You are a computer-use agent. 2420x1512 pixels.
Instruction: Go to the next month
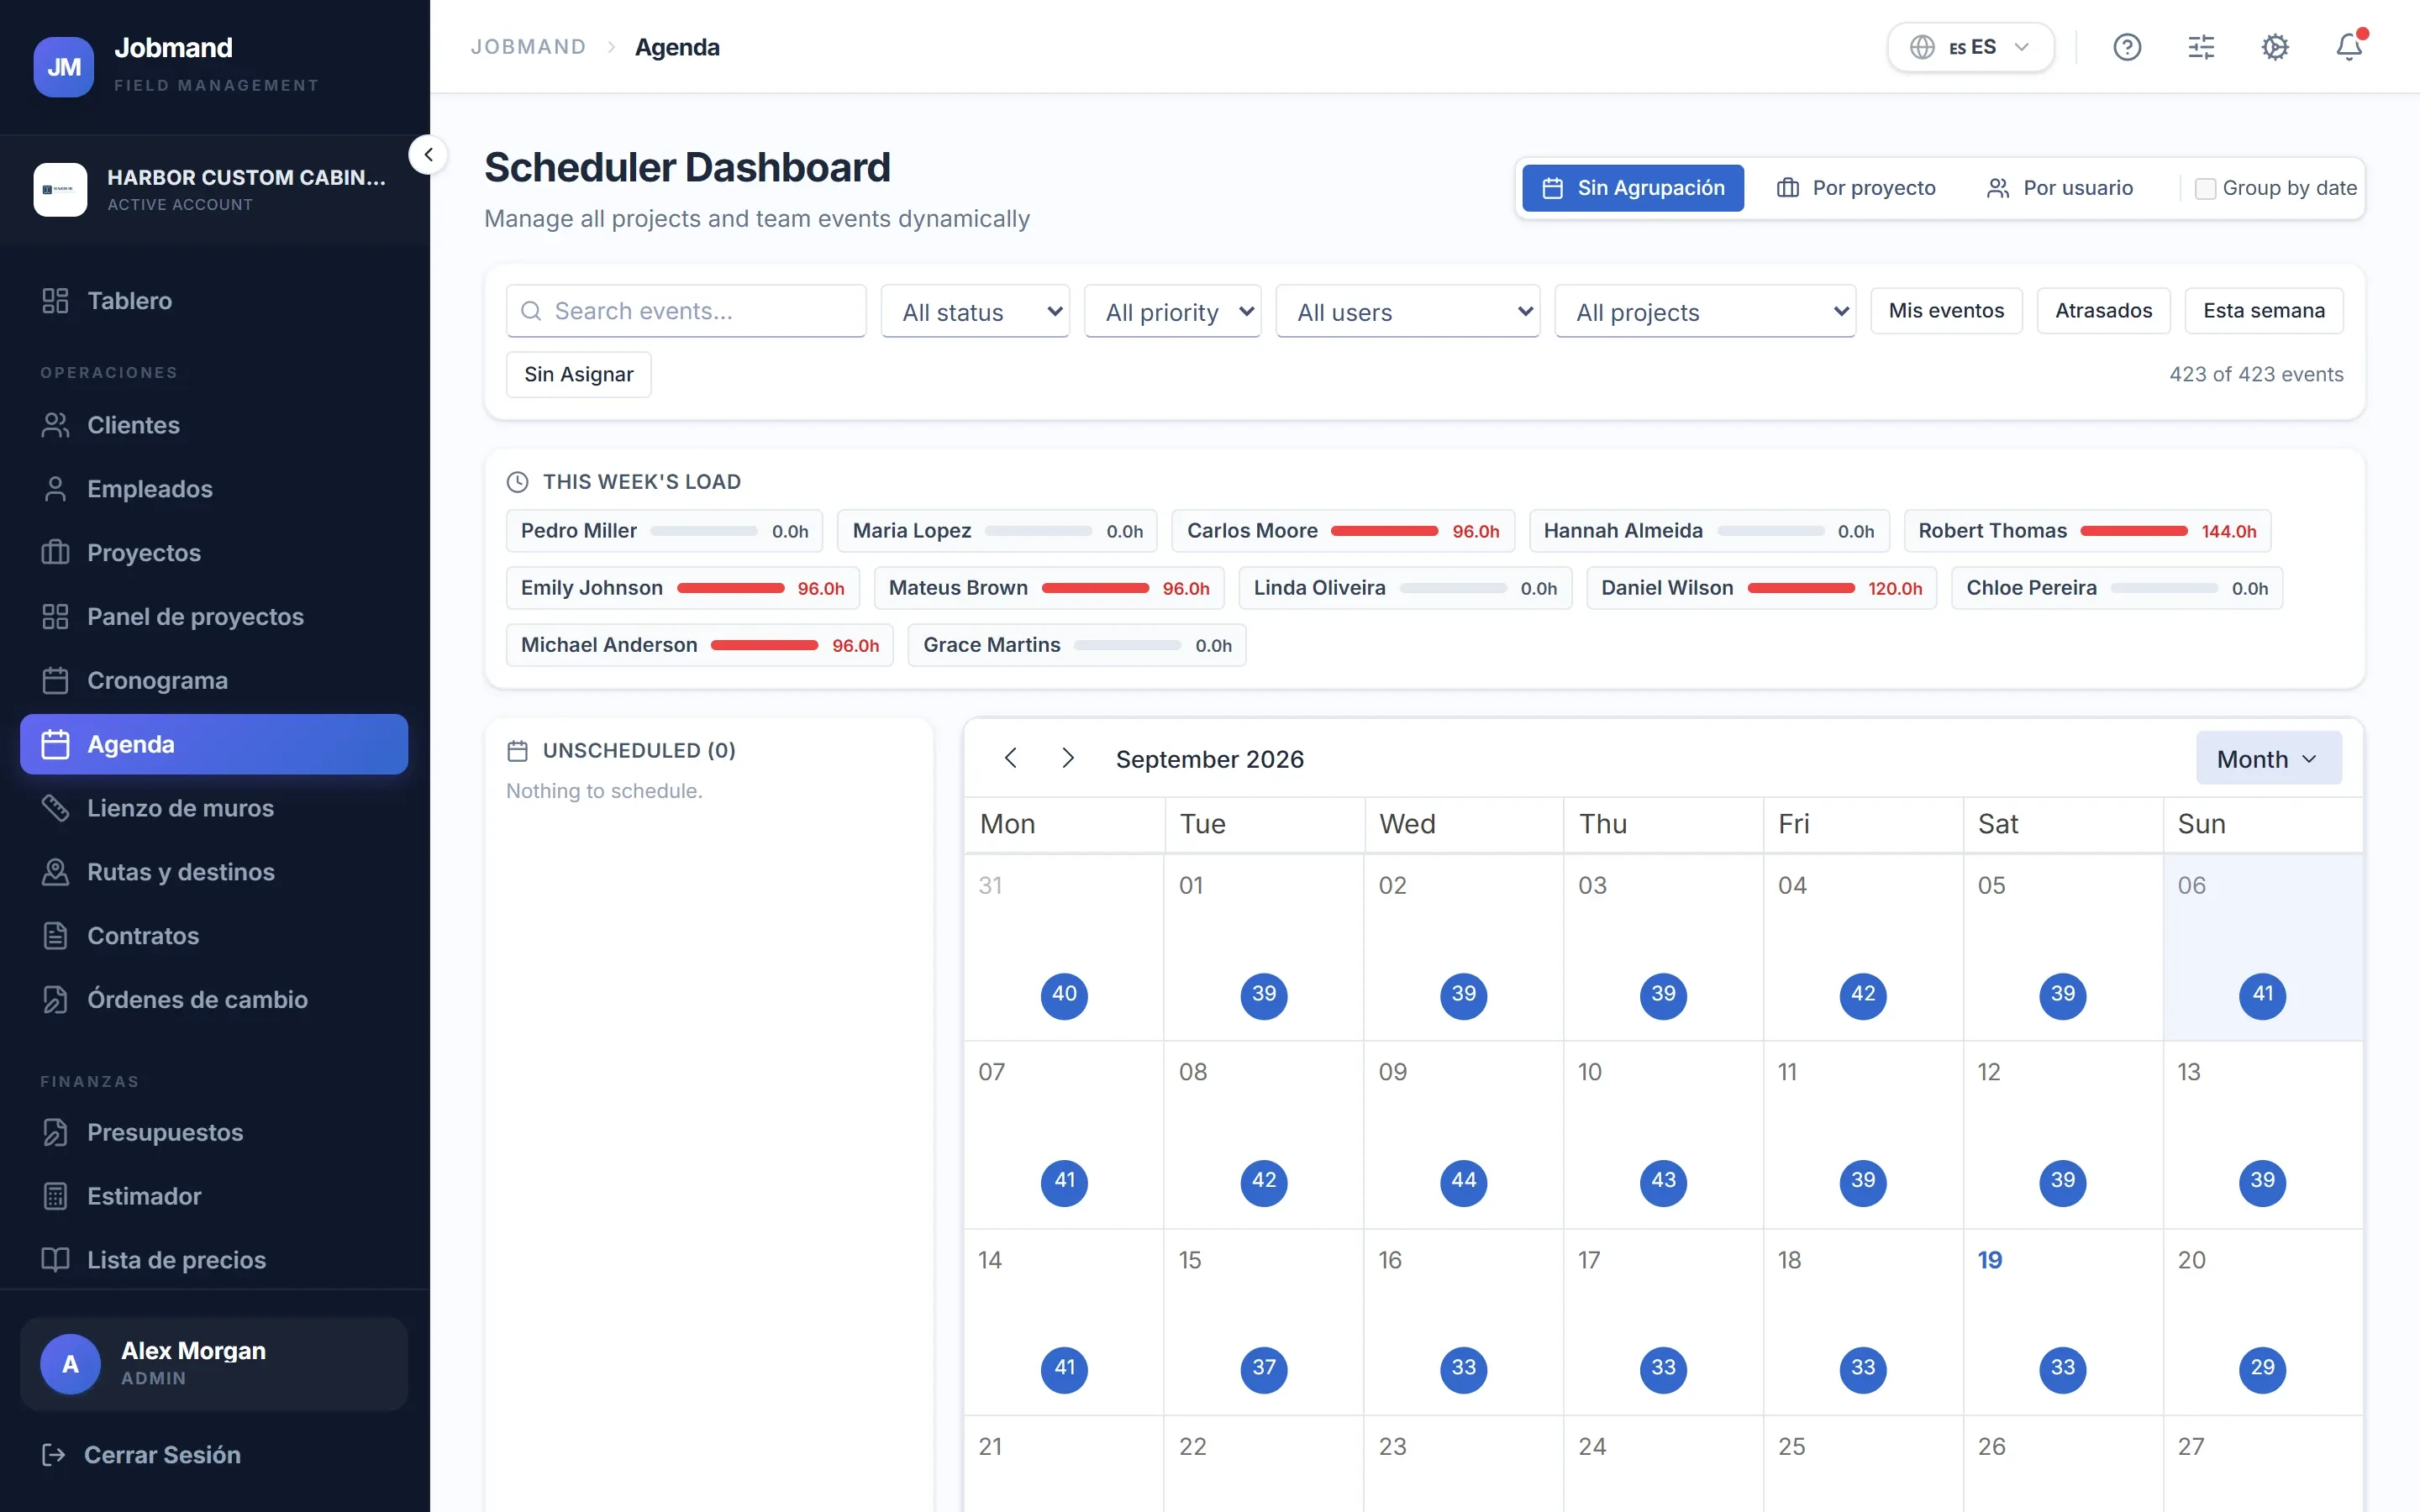click(1068, 758)
